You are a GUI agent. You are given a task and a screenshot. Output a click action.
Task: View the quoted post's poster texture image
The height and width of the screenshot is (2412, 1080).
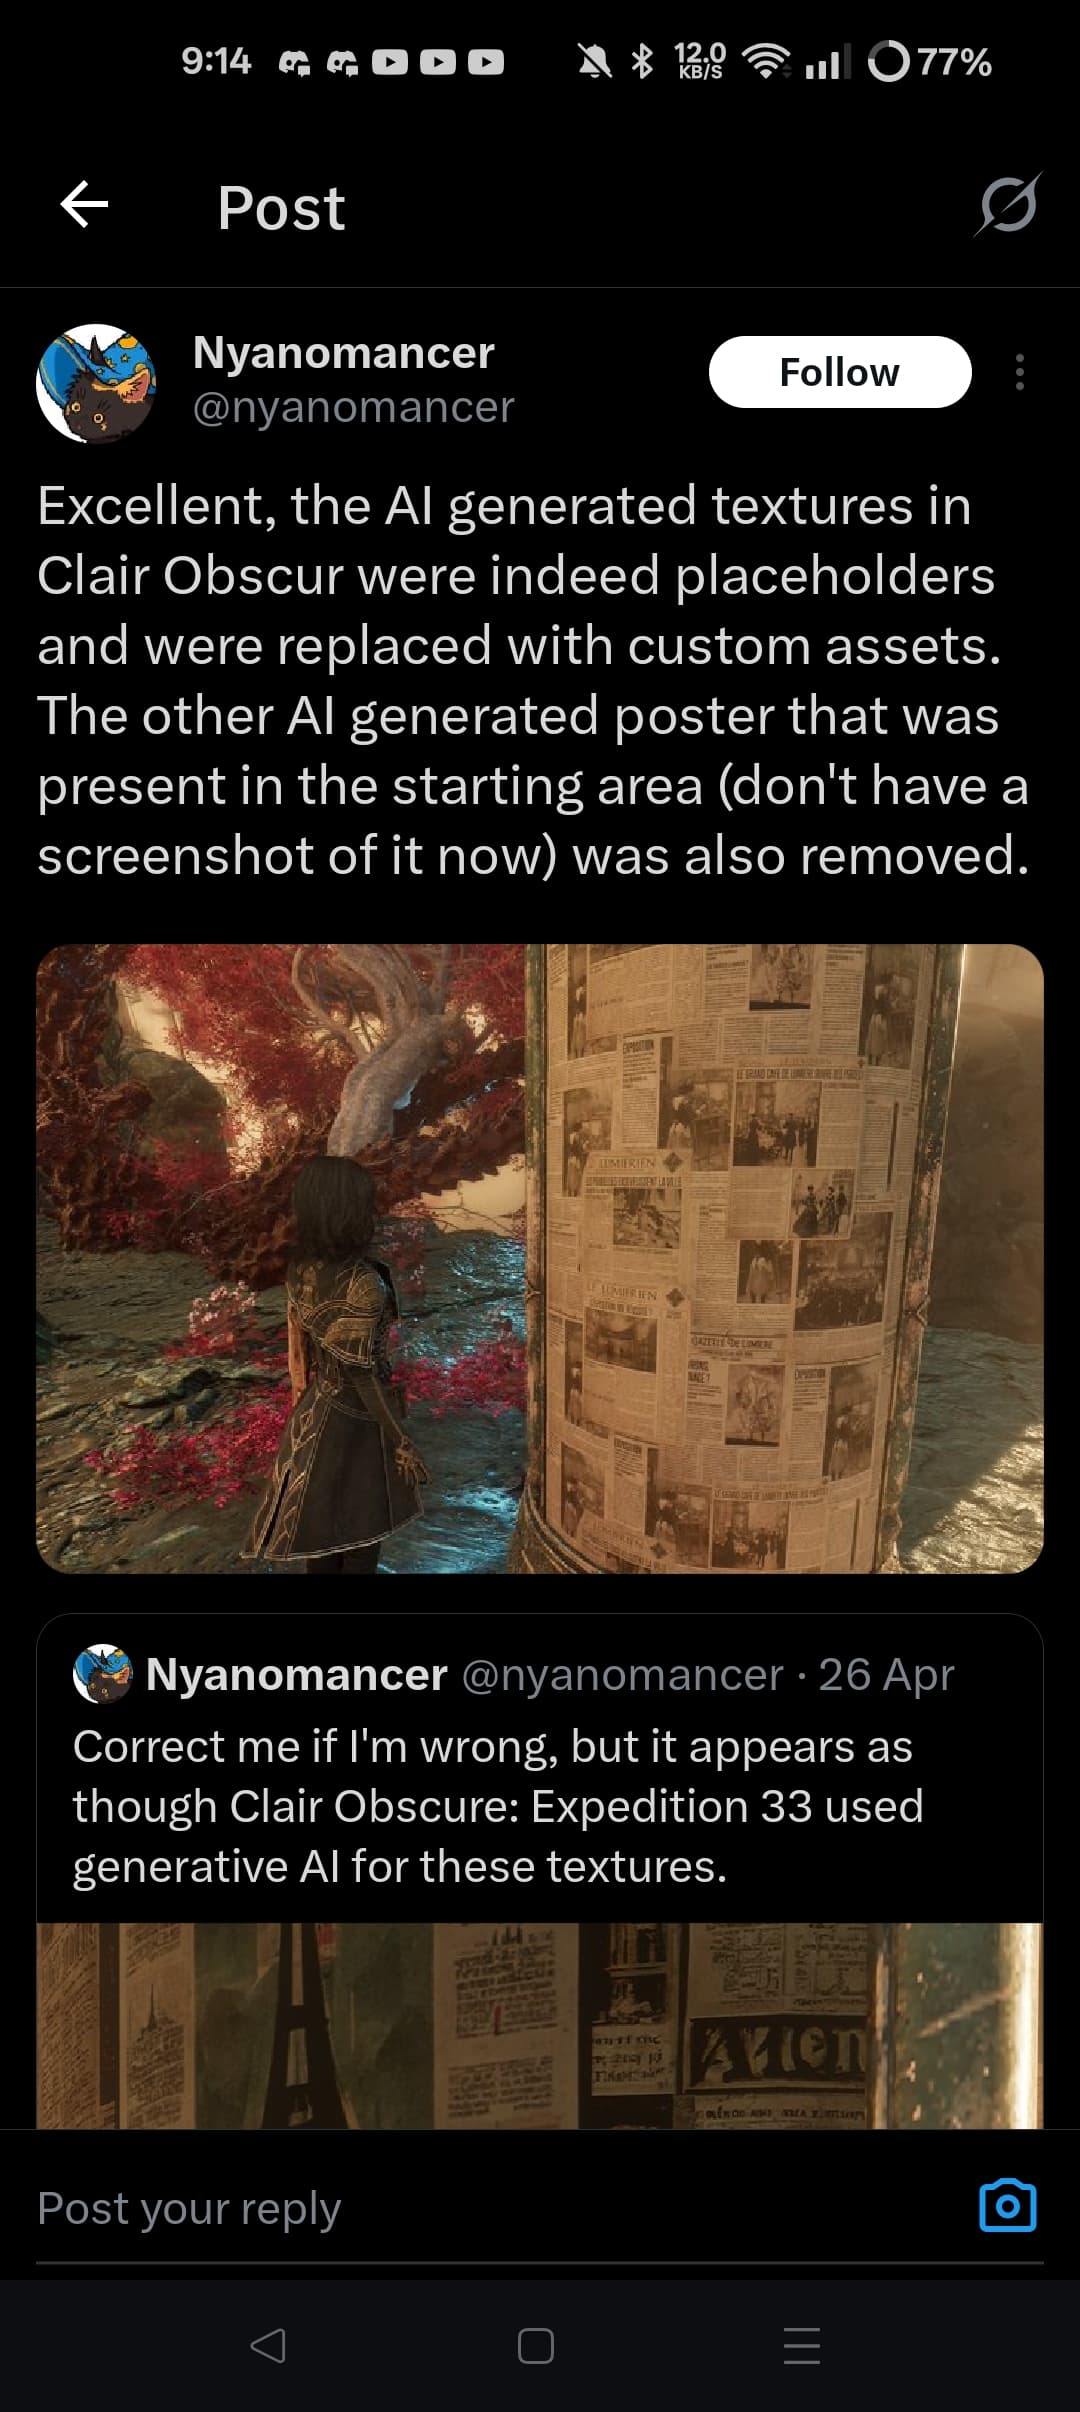coord(540,2025)
